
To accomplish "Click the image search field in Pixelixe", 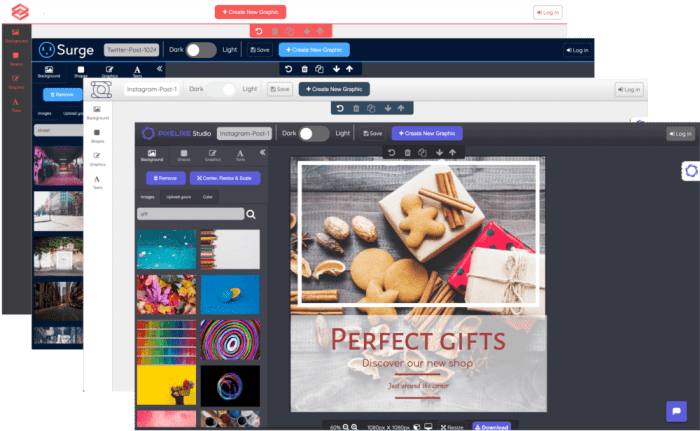I will tap(191, 214).
